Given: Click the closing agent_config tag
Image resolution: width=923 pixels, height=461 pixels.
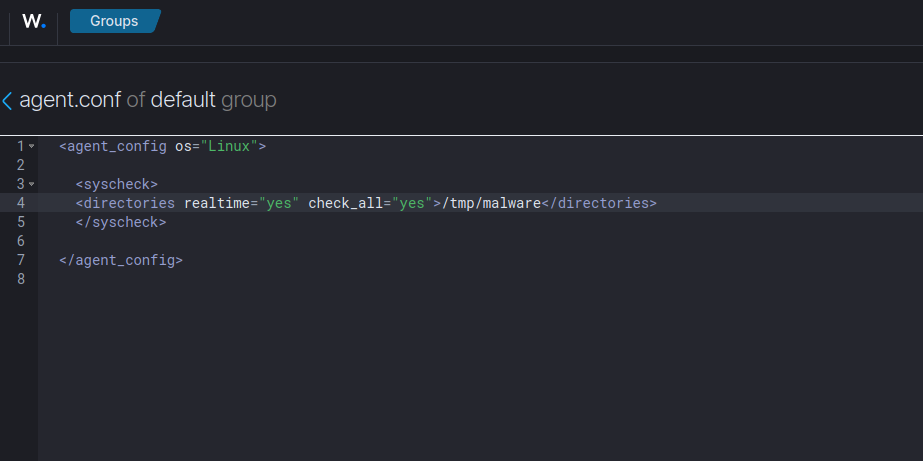Looking at the screenshot, I should pos(121,260).
